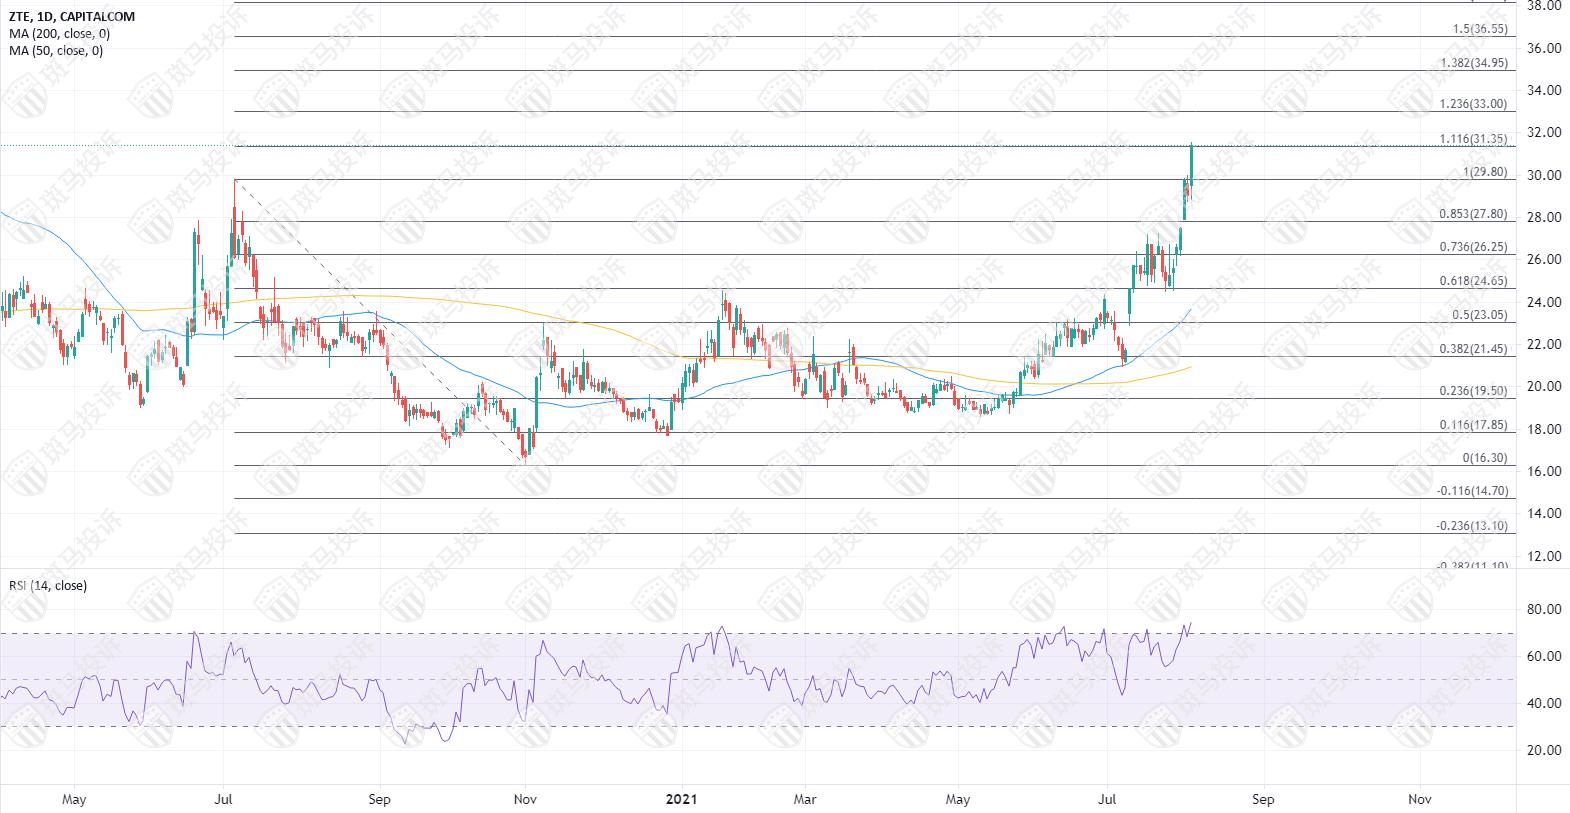The width and height of the screenshot is (1570, 813).
Task: Click the 2021 label on time axis
Action: [x=682, y=799]
